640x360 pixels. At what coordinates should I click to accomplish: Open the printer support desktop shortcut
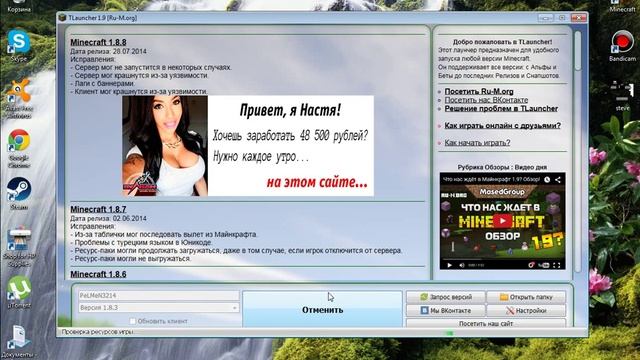(x=19, y=246)
